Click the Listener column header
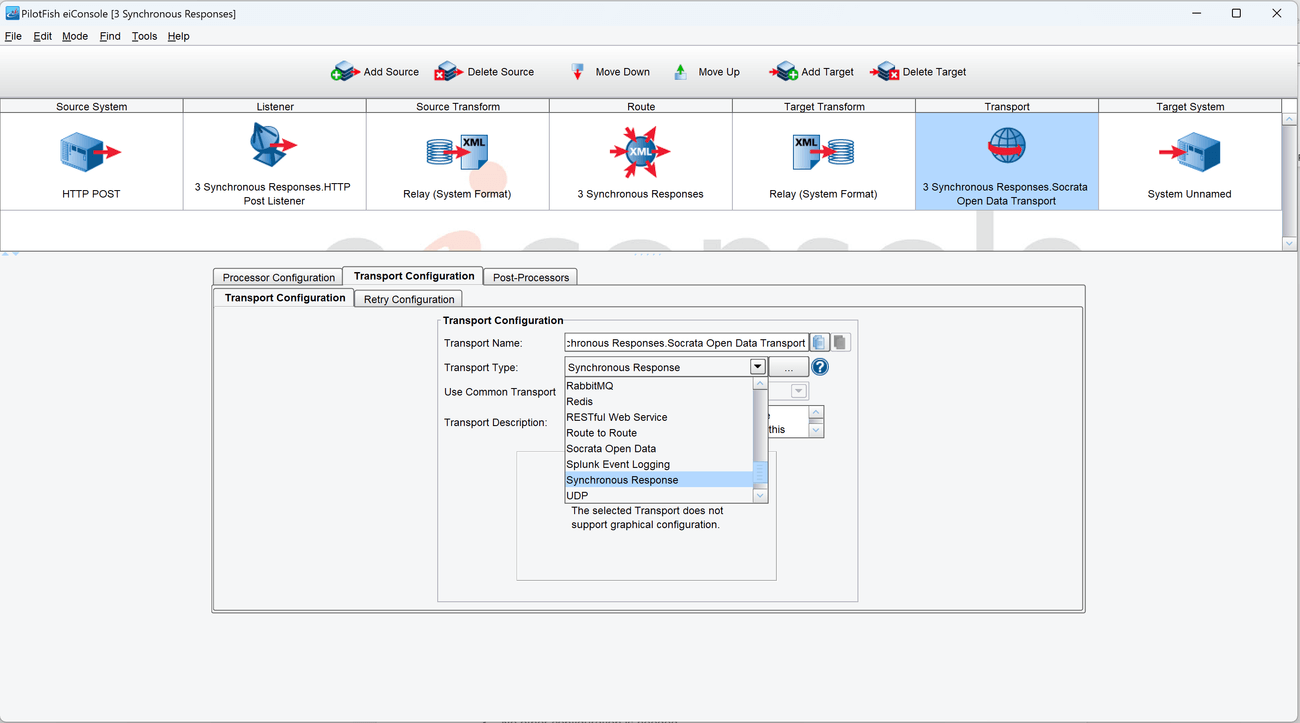 [x=275, y=106]
